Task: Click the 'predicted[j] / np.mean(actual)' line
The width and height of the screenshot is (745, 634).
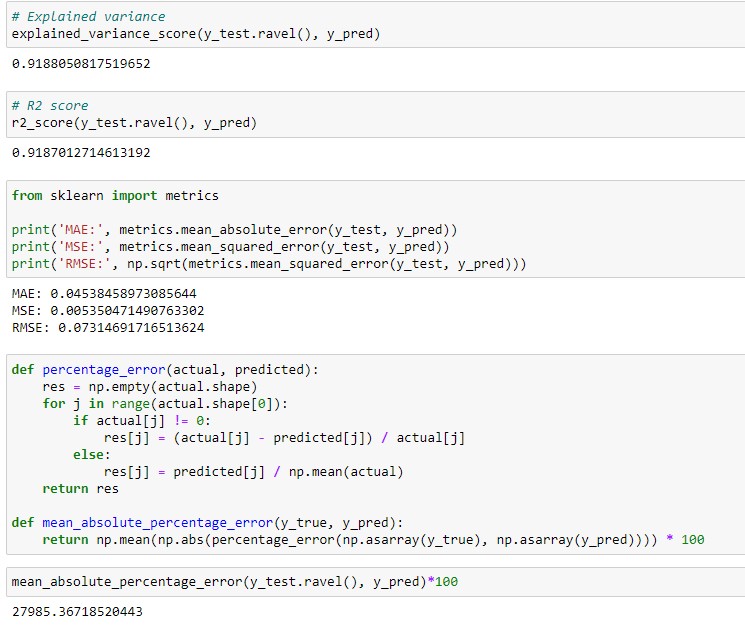Action: coord(253,472)
